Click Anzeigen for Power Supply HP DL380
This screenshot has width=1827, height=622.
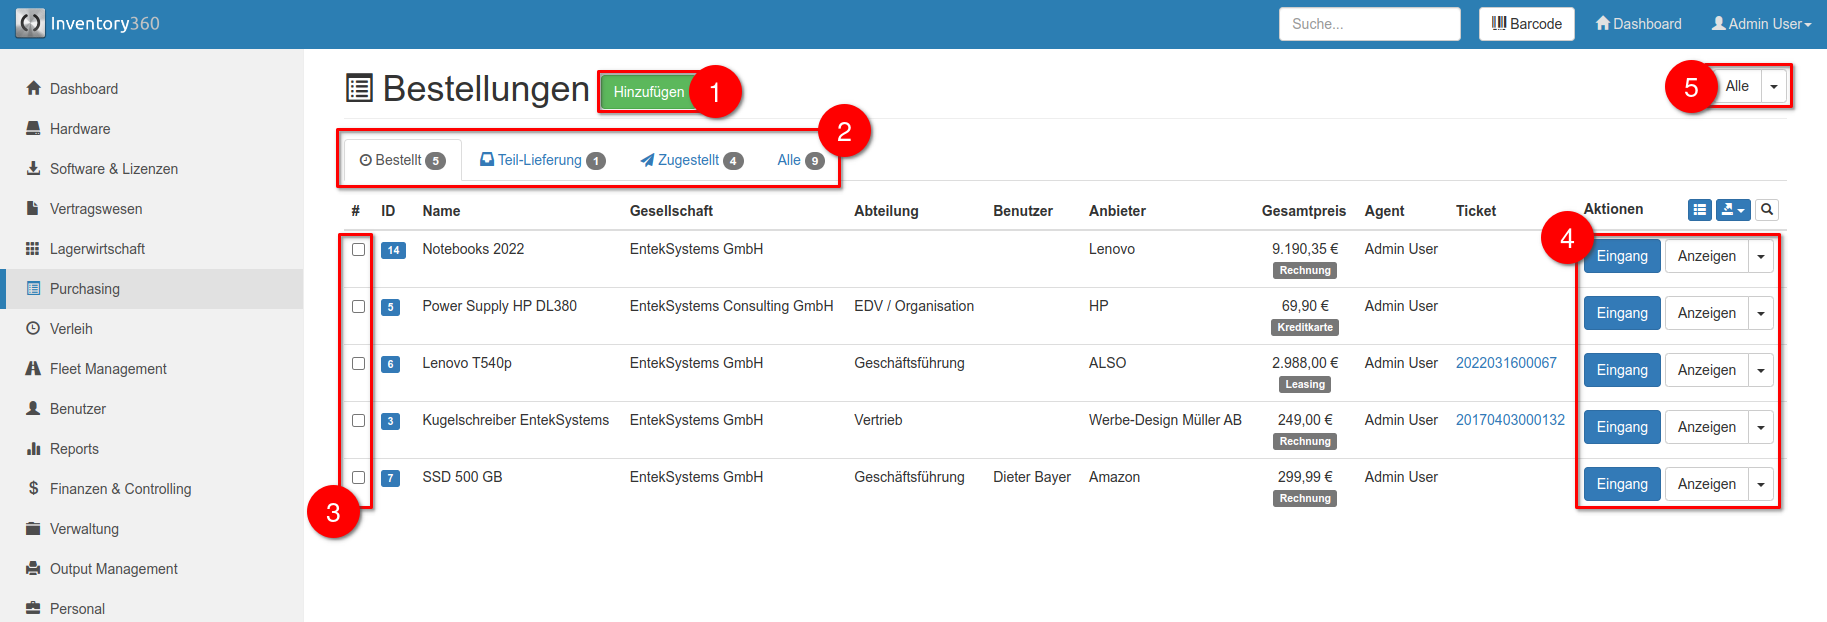tap(1707, 314)
